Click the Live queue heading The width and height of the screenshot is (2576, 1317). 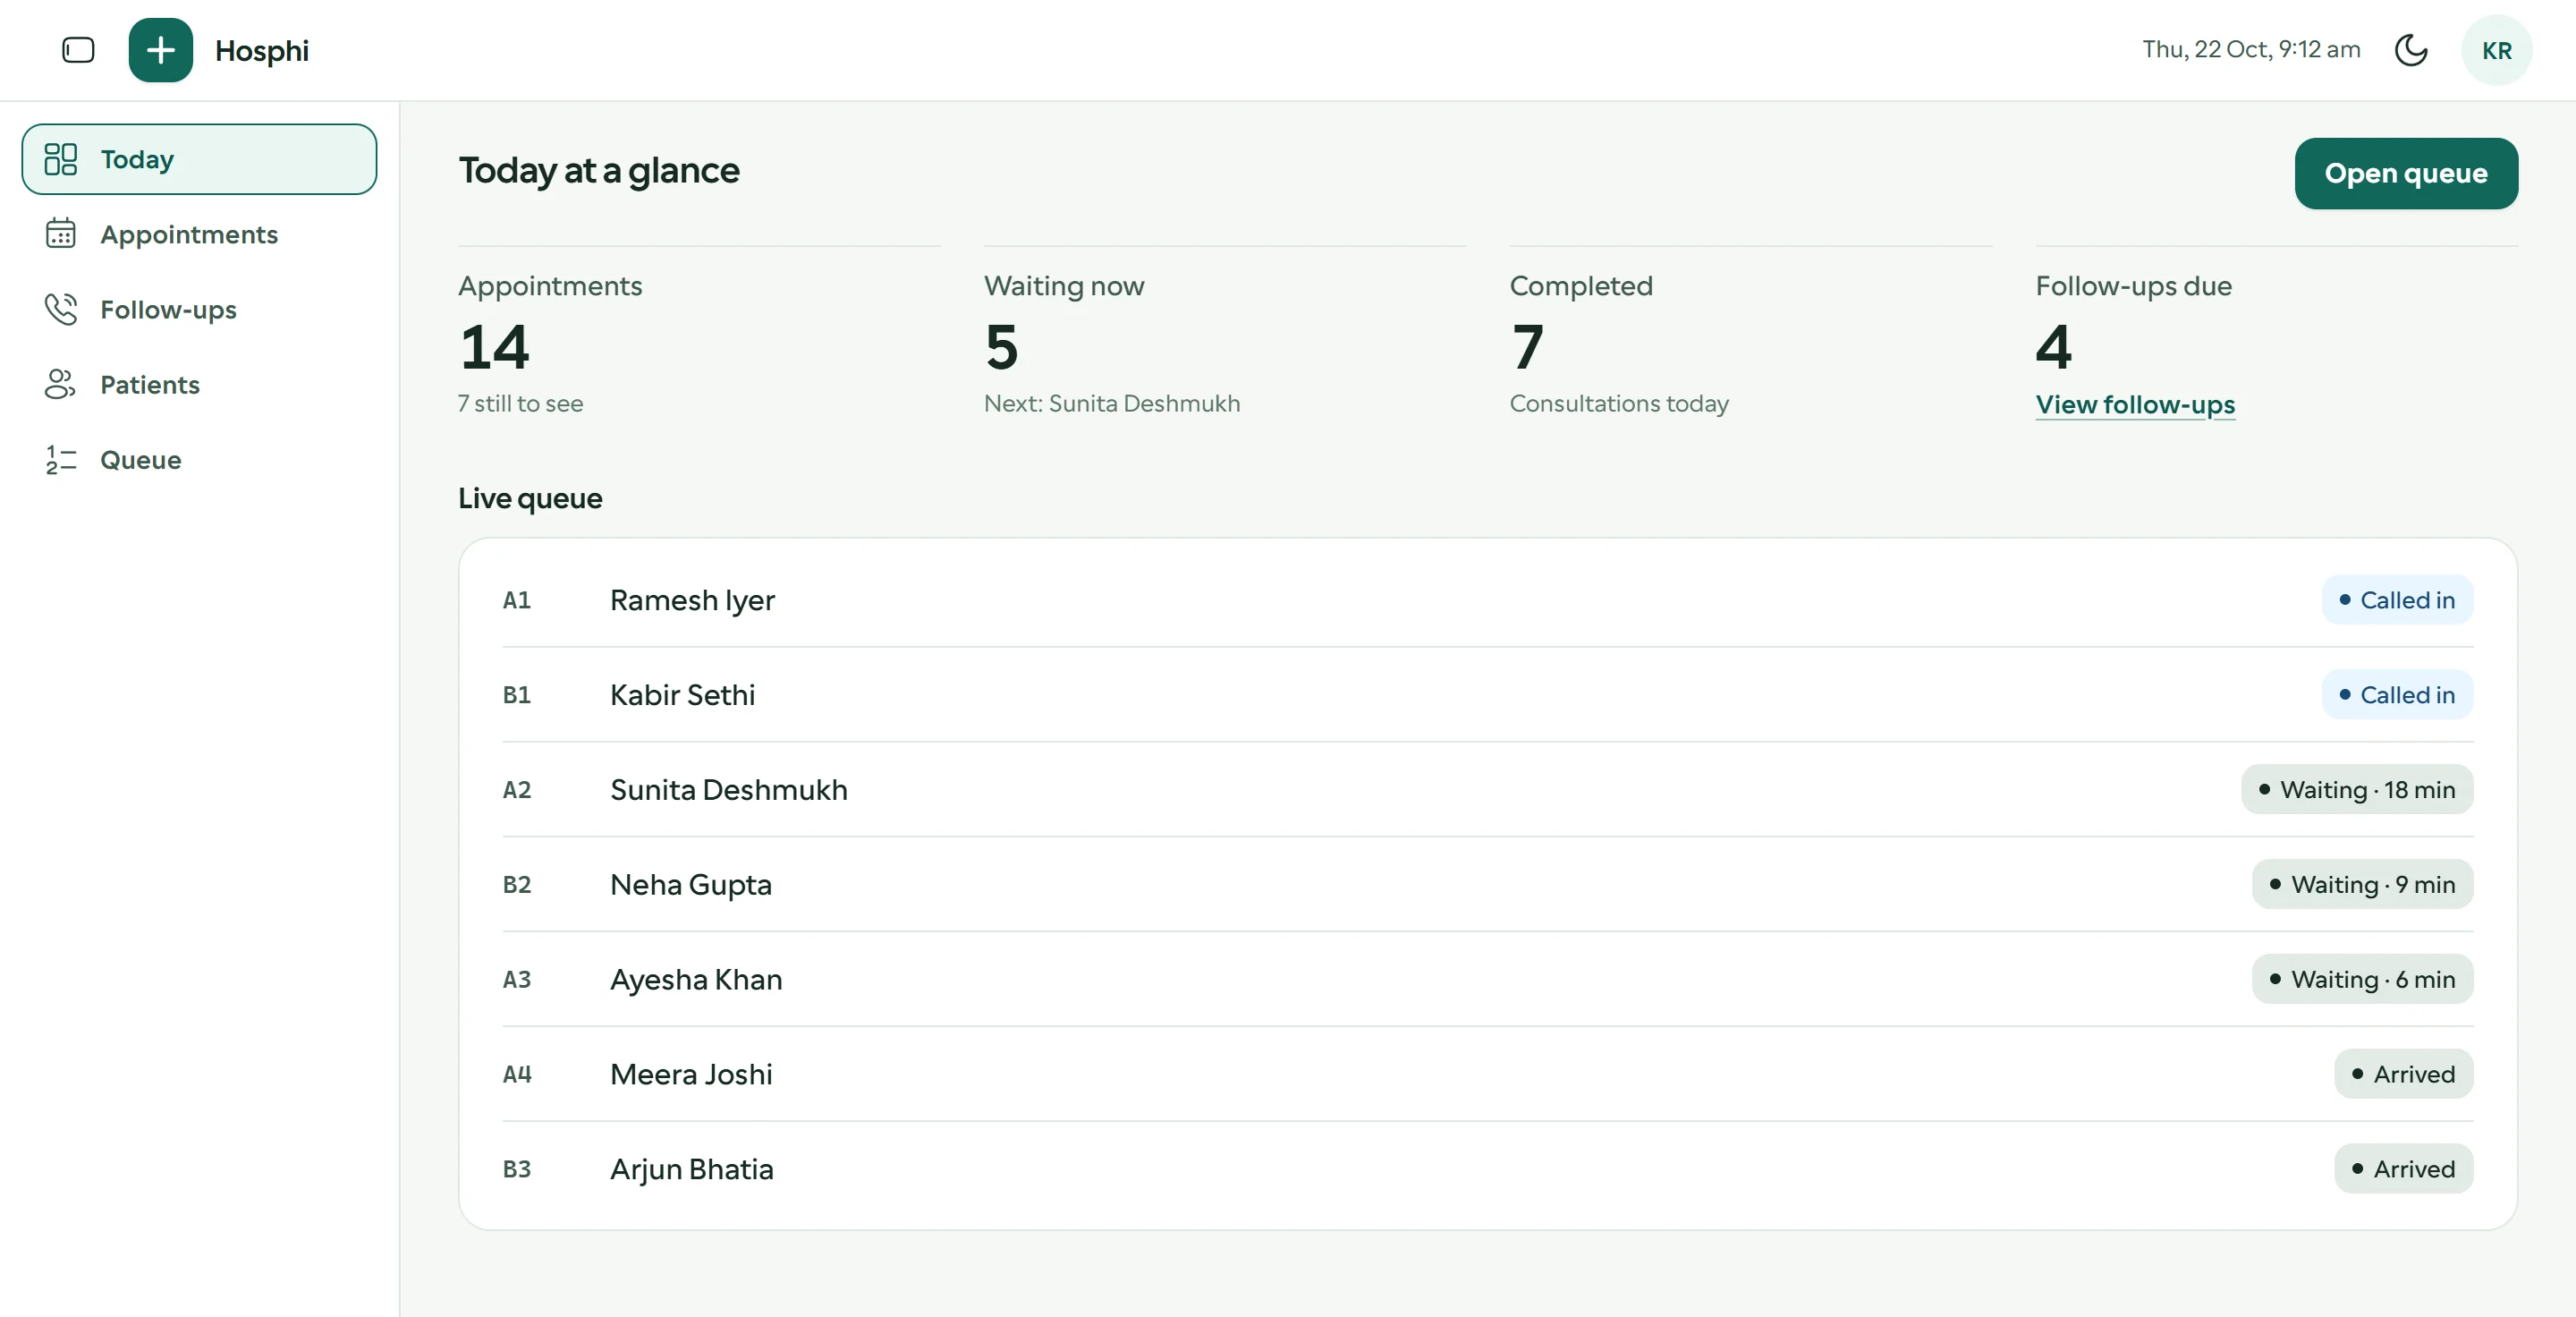click(x=530, y=498)
